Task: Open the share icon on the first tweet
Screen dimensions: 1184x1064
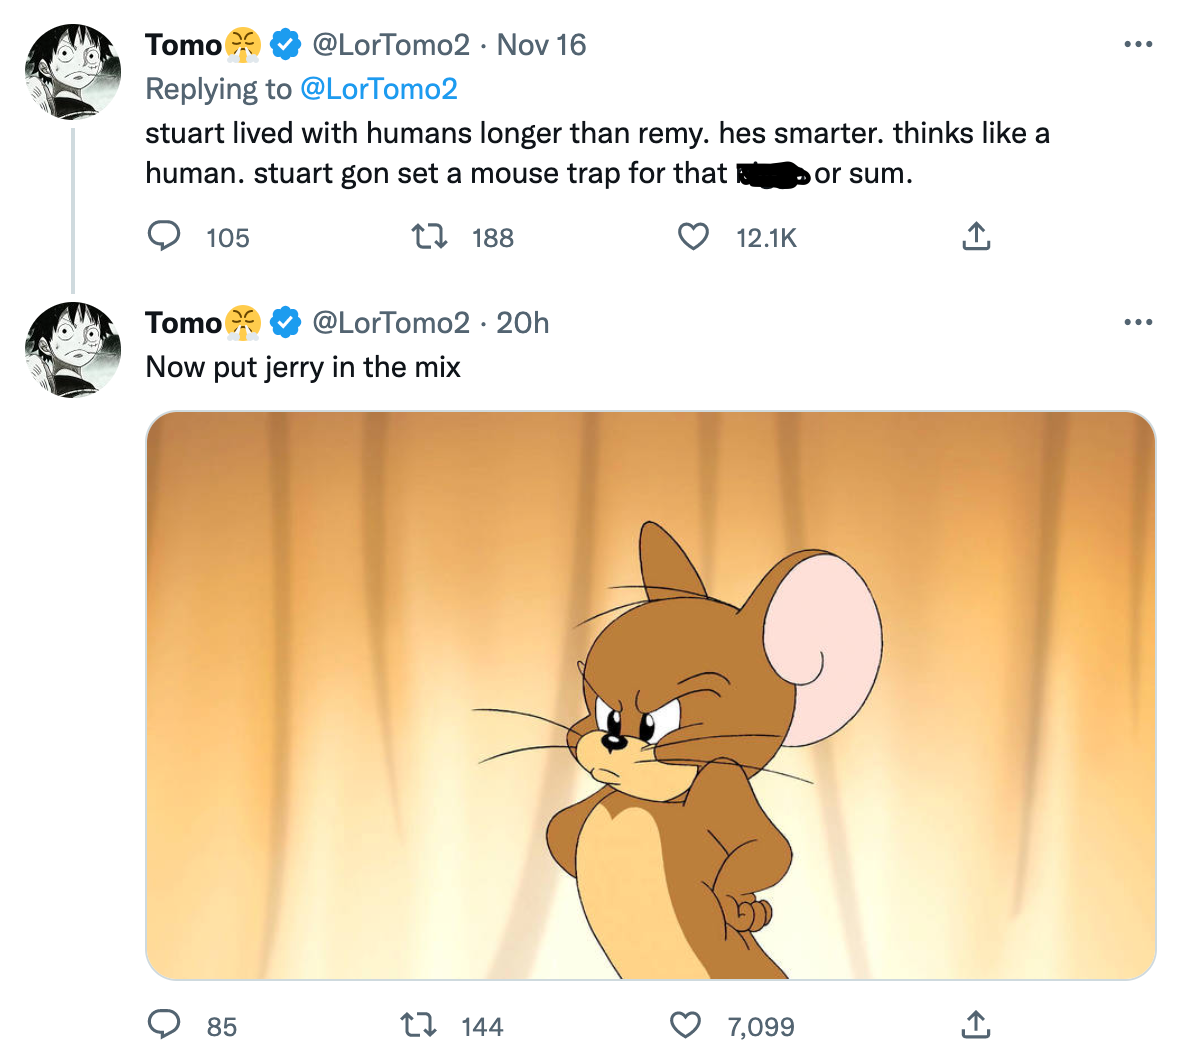Action: tap(975, 236)
